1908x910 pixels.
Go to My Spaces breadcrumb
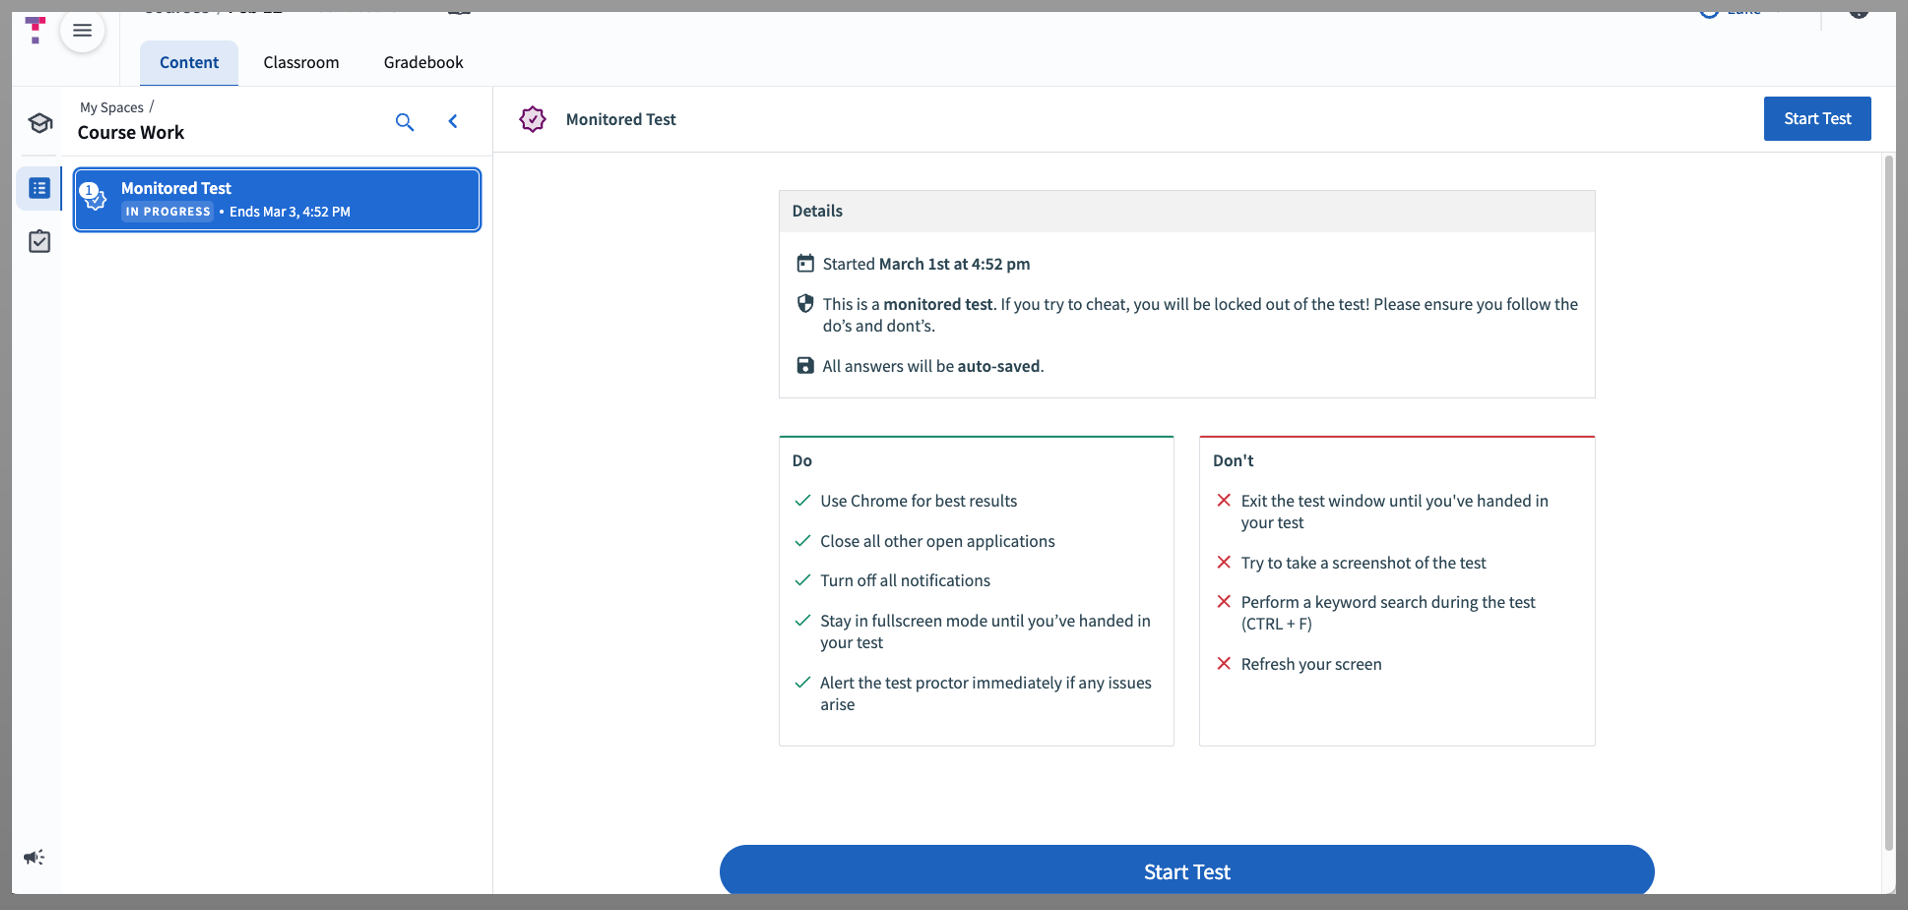tap(112, 107)
